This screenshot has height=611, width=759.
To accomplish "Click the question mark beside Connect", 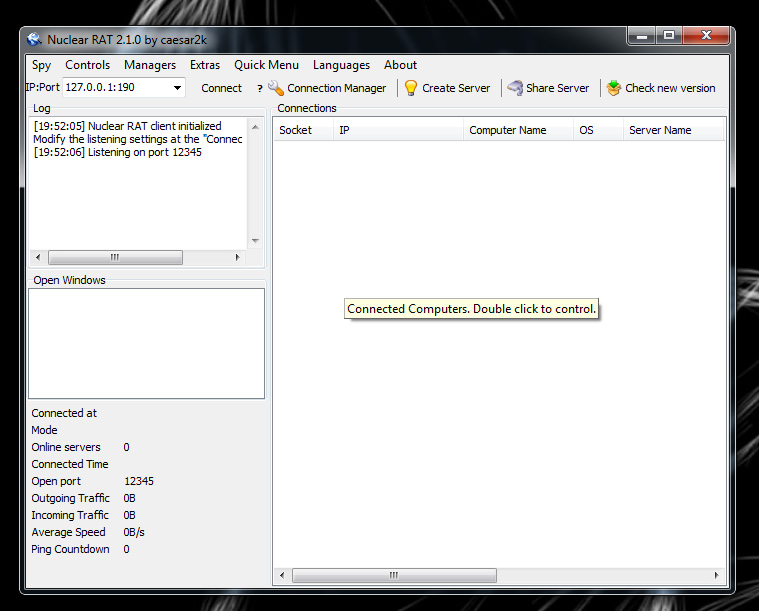I will pyautogui.click(x=260, y=88).
